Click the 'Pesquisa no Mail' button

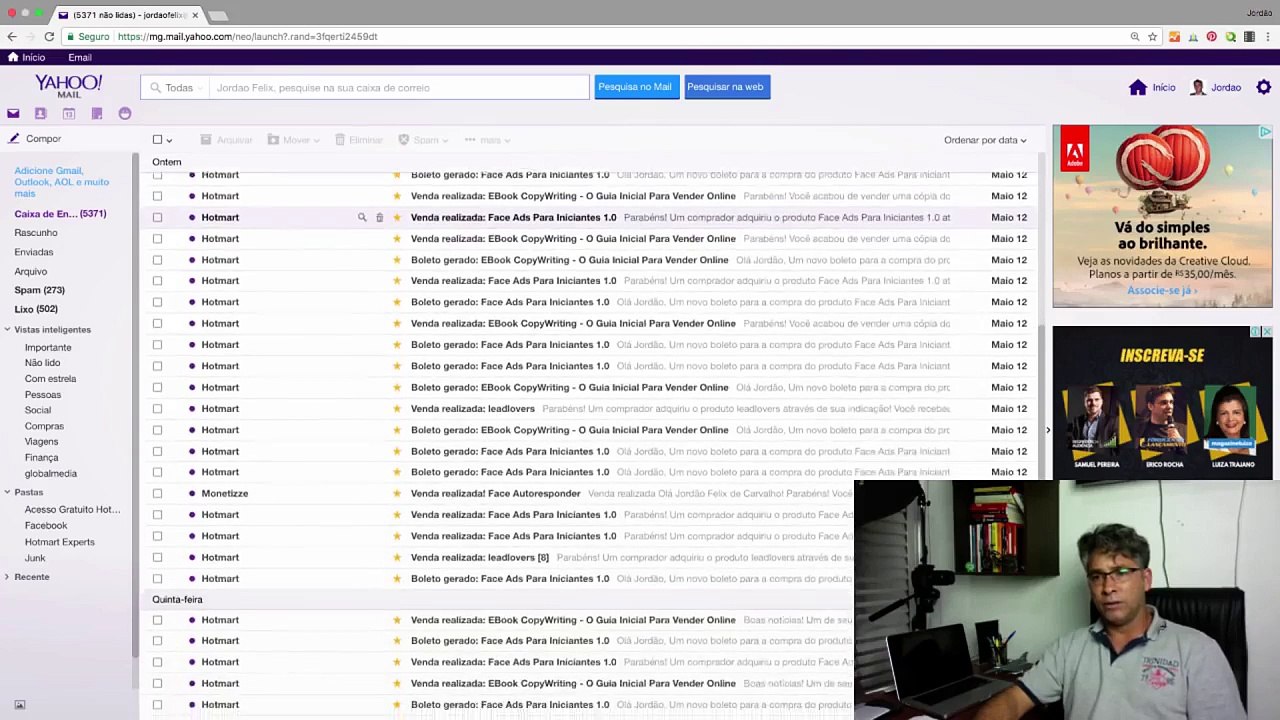click(x=635, y=87)
